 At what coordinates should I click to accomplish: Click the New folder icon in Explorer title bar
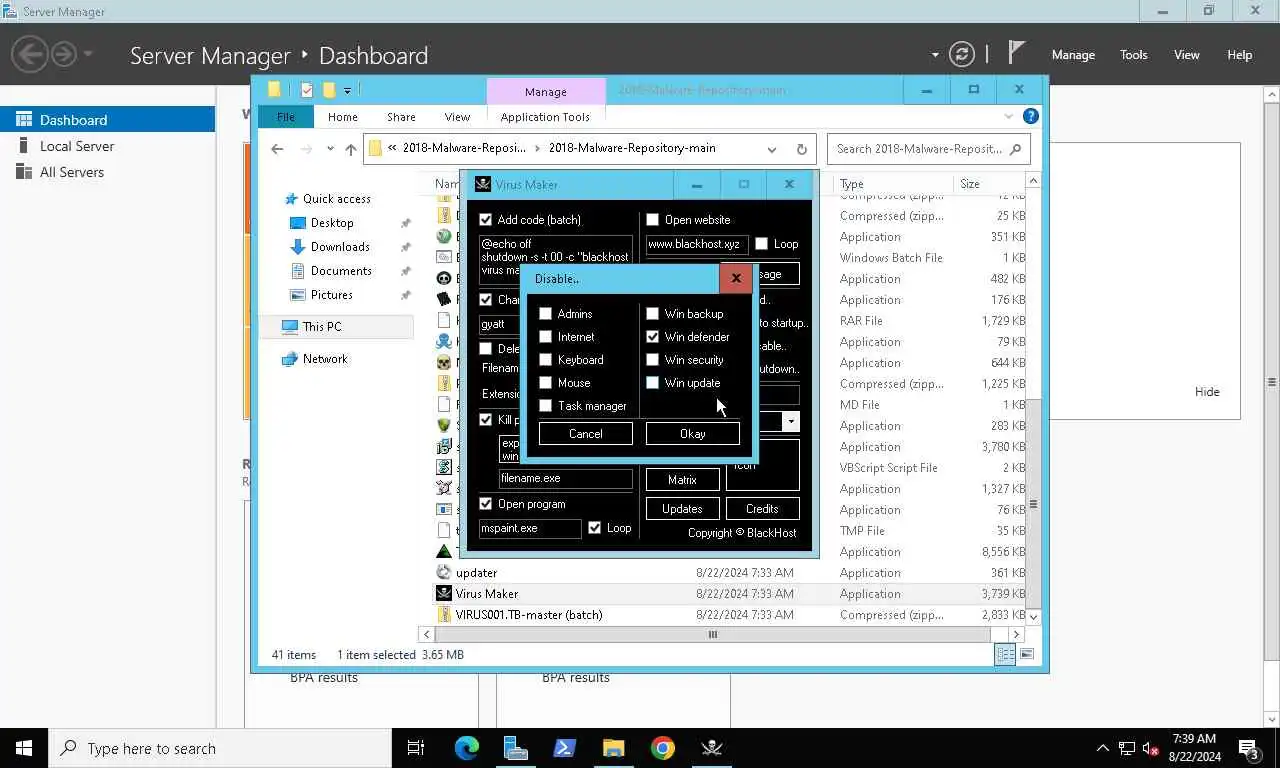[328, 90]
